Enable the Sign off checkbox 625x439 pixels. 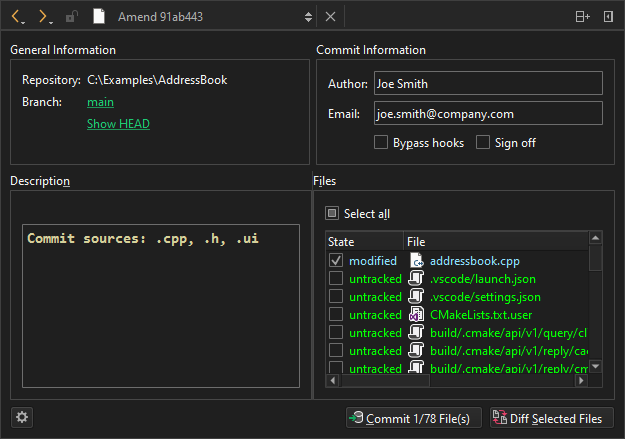(484, 143)
